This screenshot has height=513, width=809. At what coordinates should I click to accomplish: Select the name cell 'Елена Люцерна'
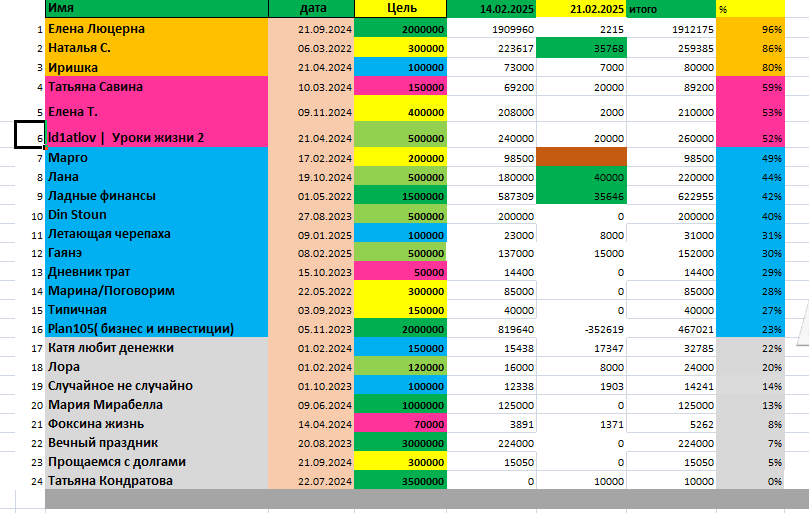157,29
